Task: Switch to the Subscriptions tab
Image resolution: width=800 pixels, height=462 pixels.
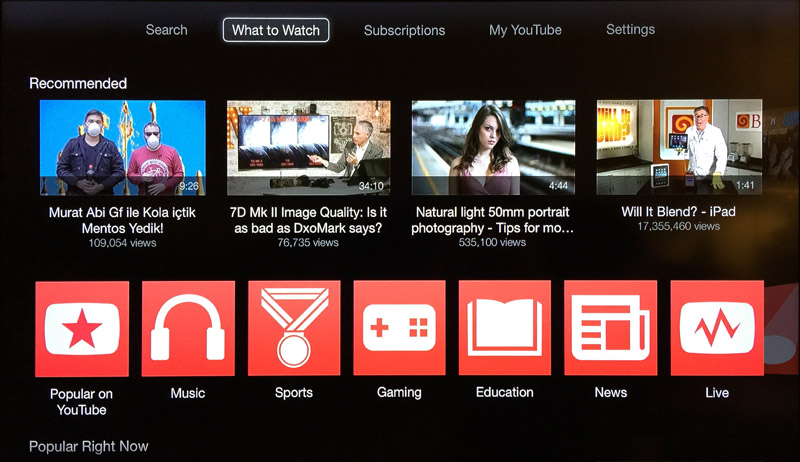Action: pyautogui.click(x=405, y=31)
